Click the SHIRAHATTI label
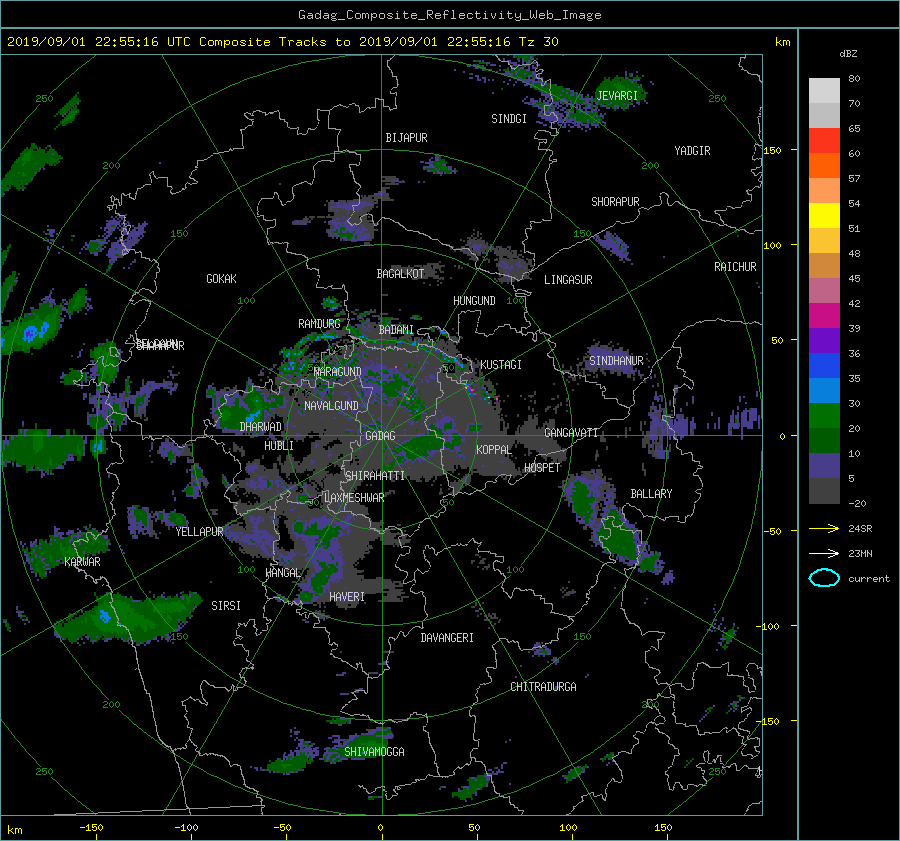 pyautogui.click(x=375, y=476)
